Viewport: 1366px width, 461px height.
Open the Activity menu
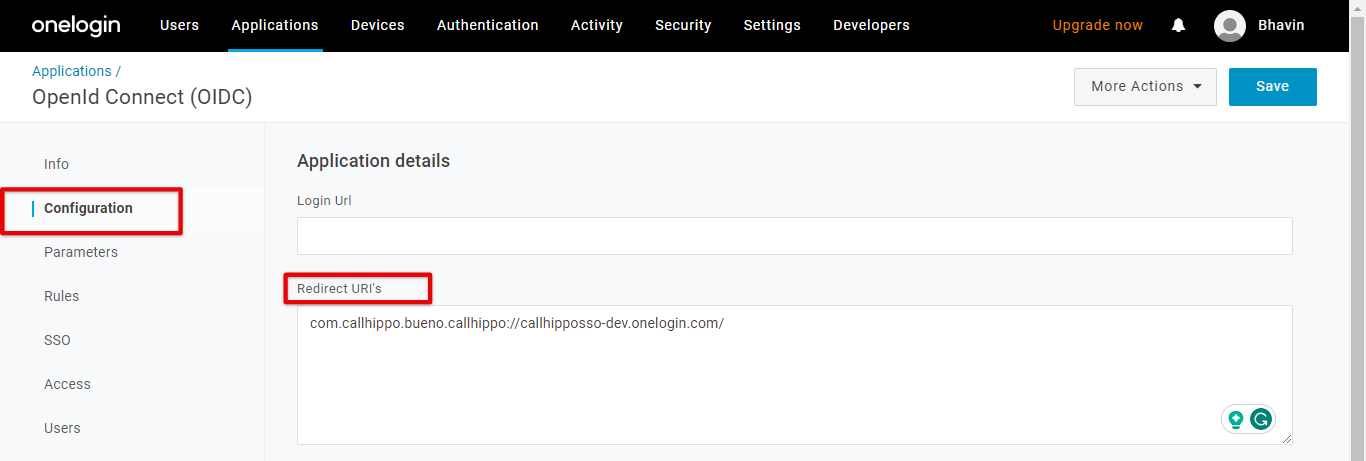coord(597,25)
